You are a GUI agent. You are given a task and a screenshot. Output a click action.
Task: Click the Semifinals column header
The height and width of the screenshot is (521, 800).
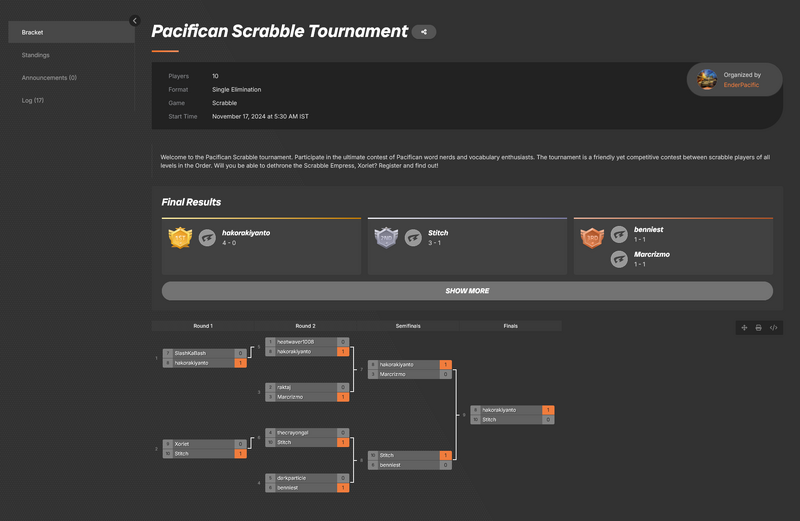408,326
